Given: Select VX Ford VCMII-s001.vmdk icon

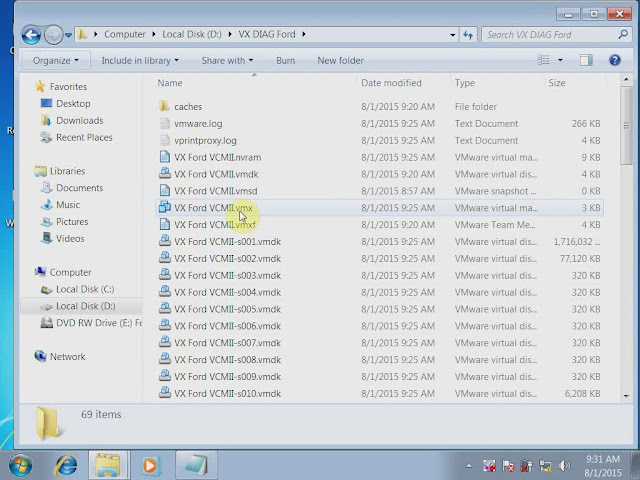Looking at the screenshot, I should click(164, 241).
